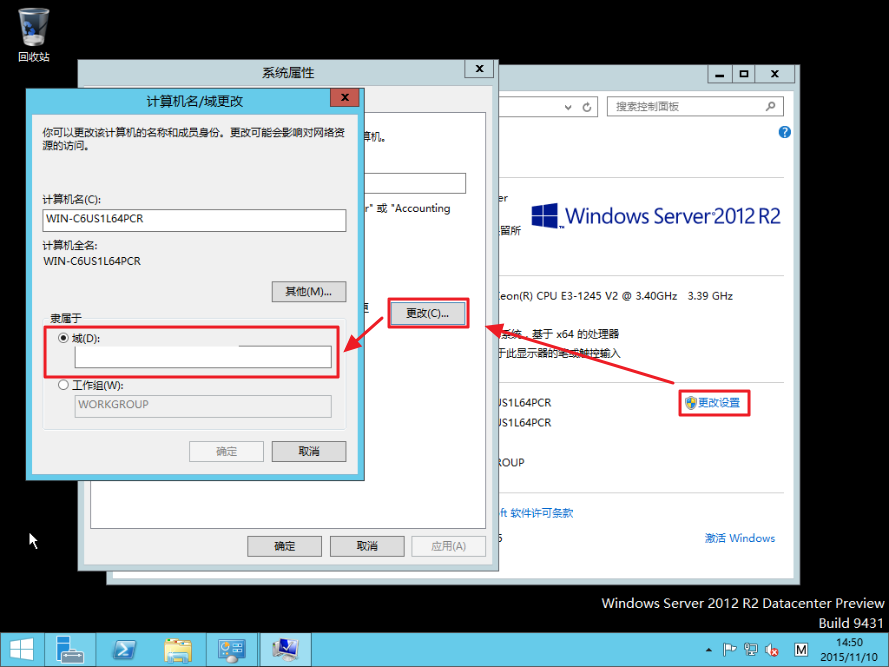Expand the address bar history dropdown
The image size is (889, 667).
[x=568, y=107]
